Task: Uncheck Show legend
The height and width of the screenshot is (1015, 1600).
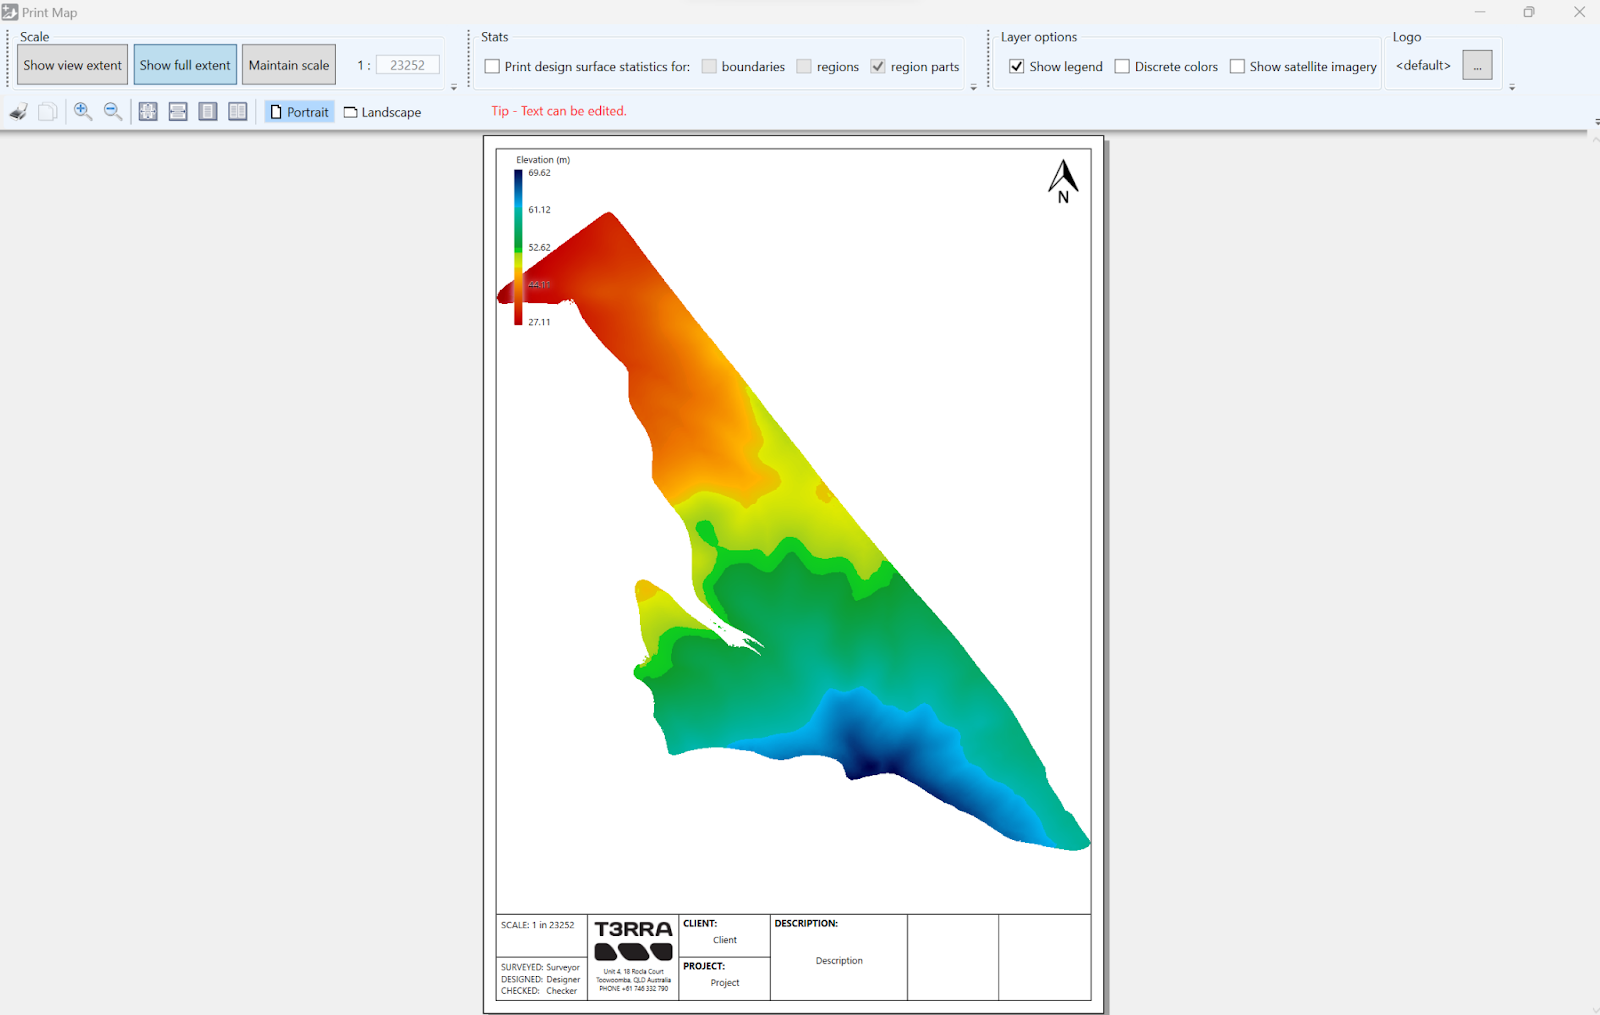Action: click(x=1017, y=67)
